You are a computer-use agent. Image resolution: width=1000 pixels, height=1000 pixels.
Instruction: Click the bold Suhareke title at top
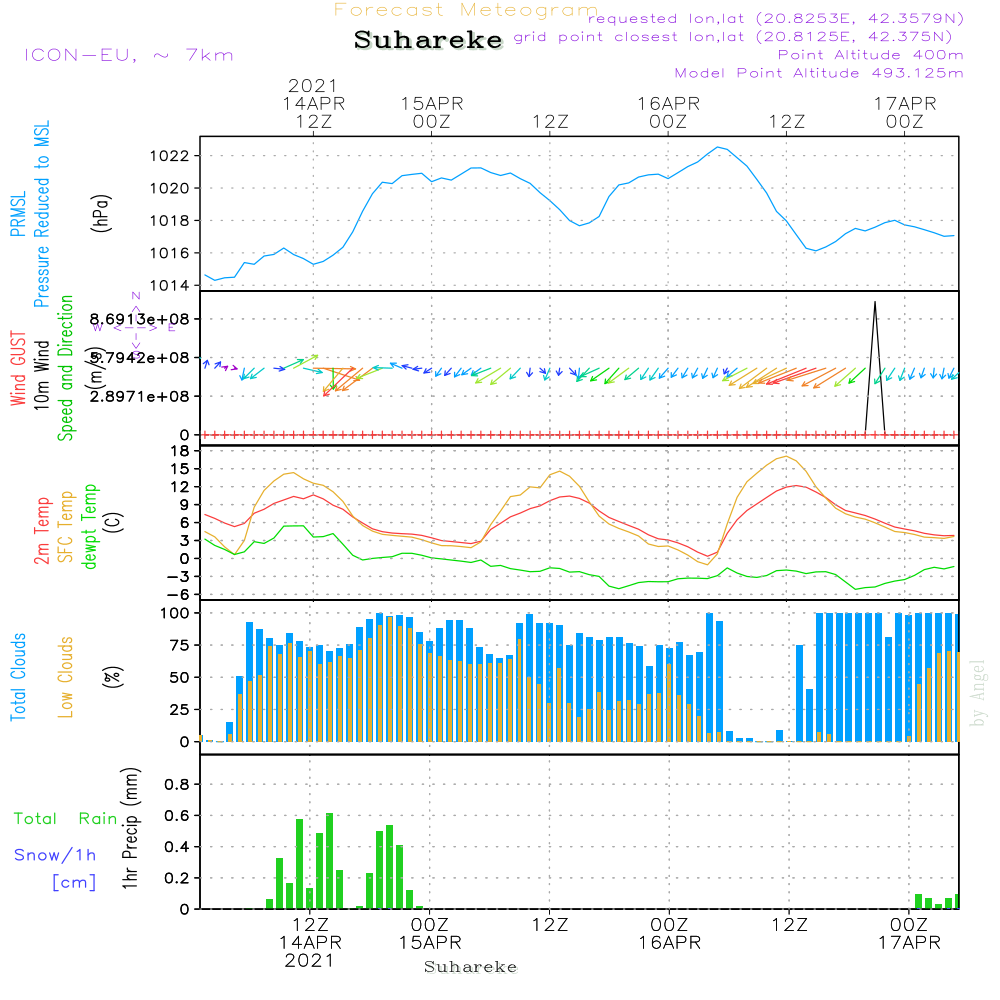click(428, 41)
